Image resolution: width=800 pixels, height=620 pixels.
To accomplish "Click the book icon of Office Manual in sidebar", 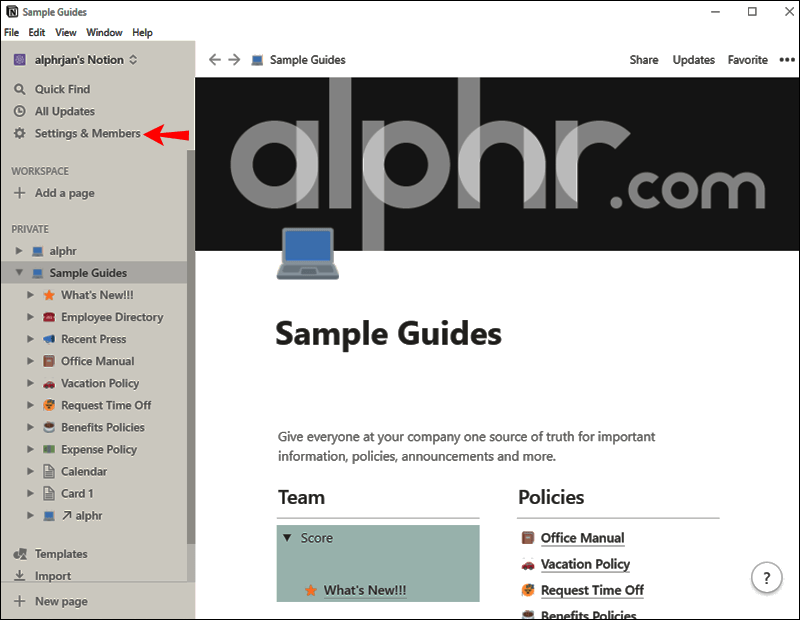I will click(49, 361).
